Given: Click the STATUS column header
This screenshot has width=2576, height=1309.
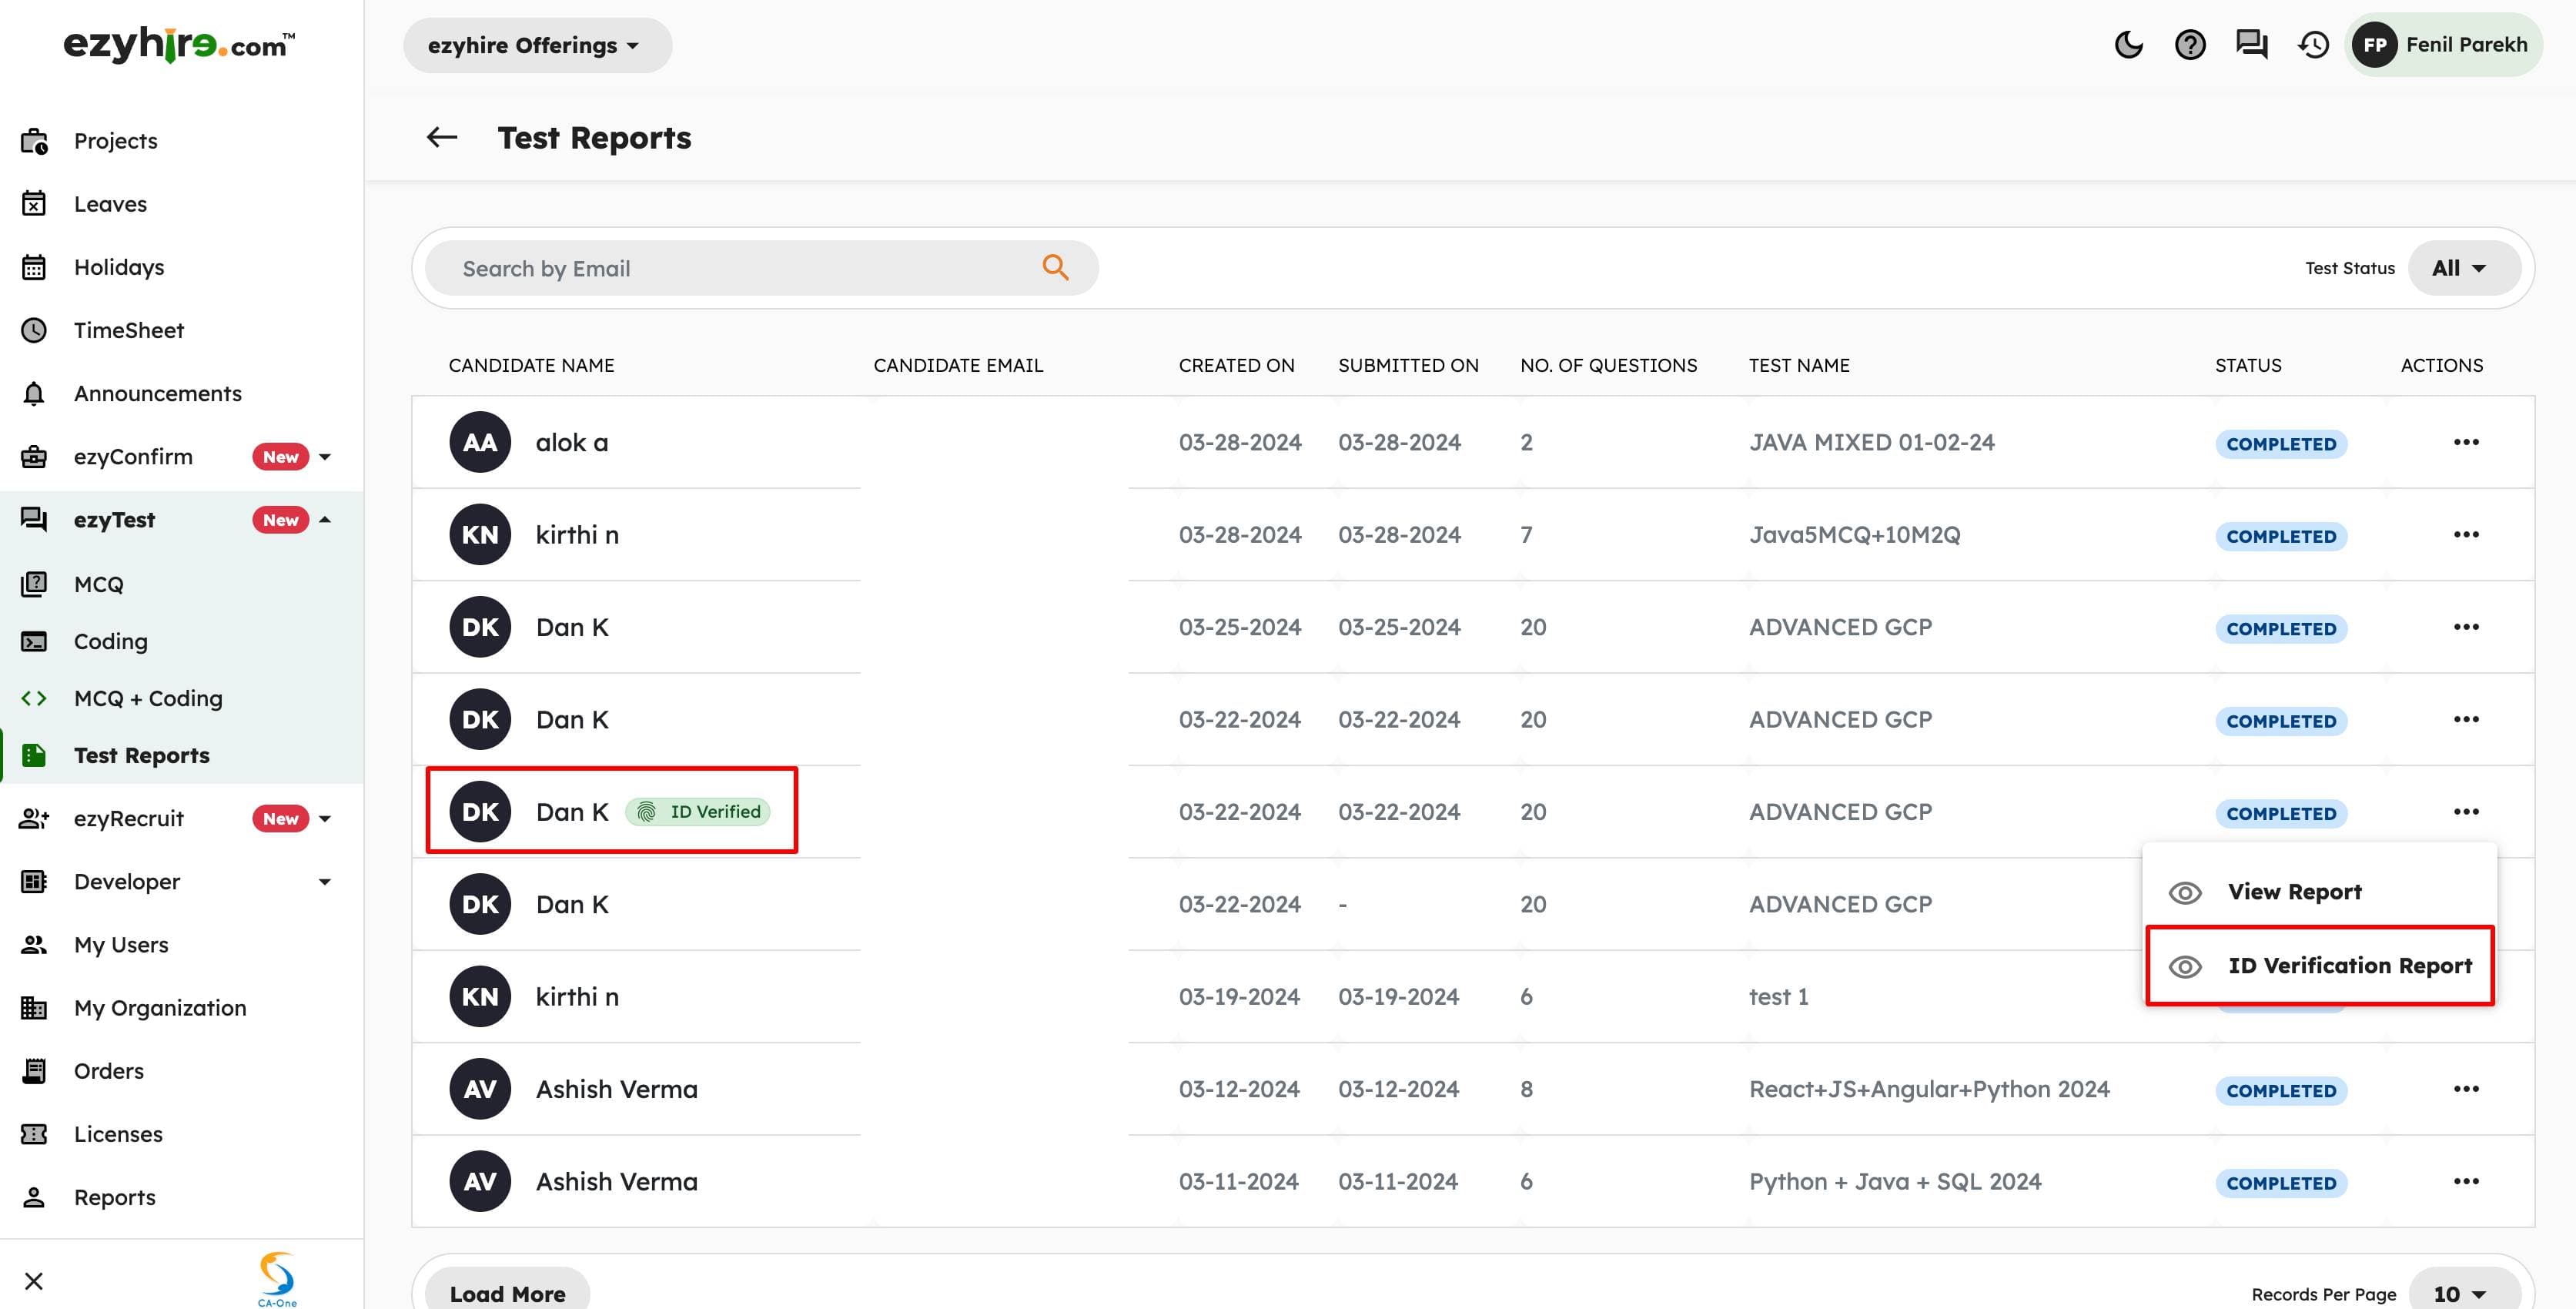Looking at the screenshot, I should [x=2248, y=365].
